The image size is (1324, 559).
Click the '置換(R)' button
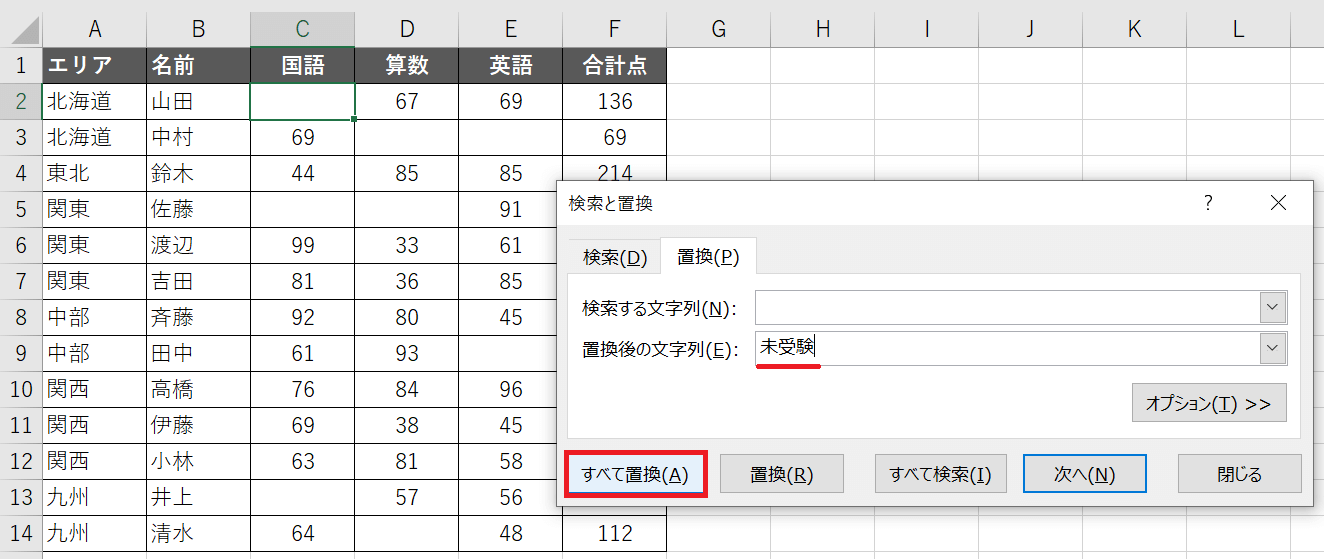coord(782,474)
